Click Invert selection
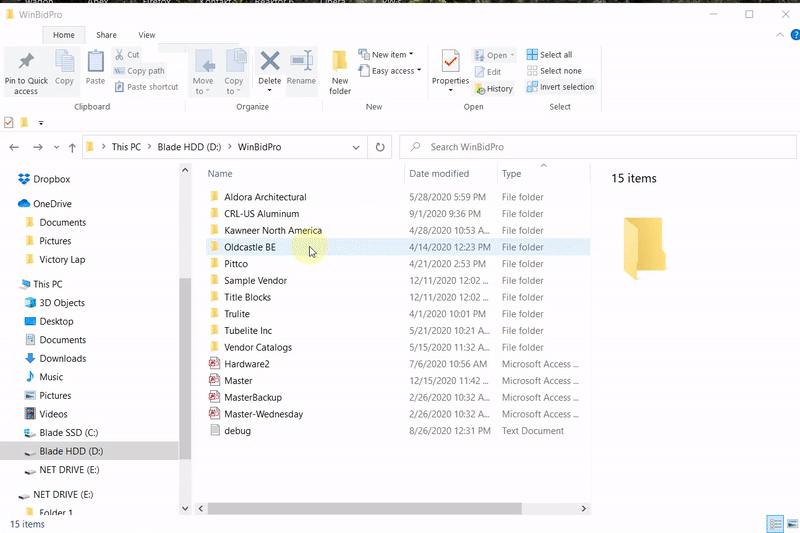The width and height of the screenshot is (800, 533). (561, 87)
